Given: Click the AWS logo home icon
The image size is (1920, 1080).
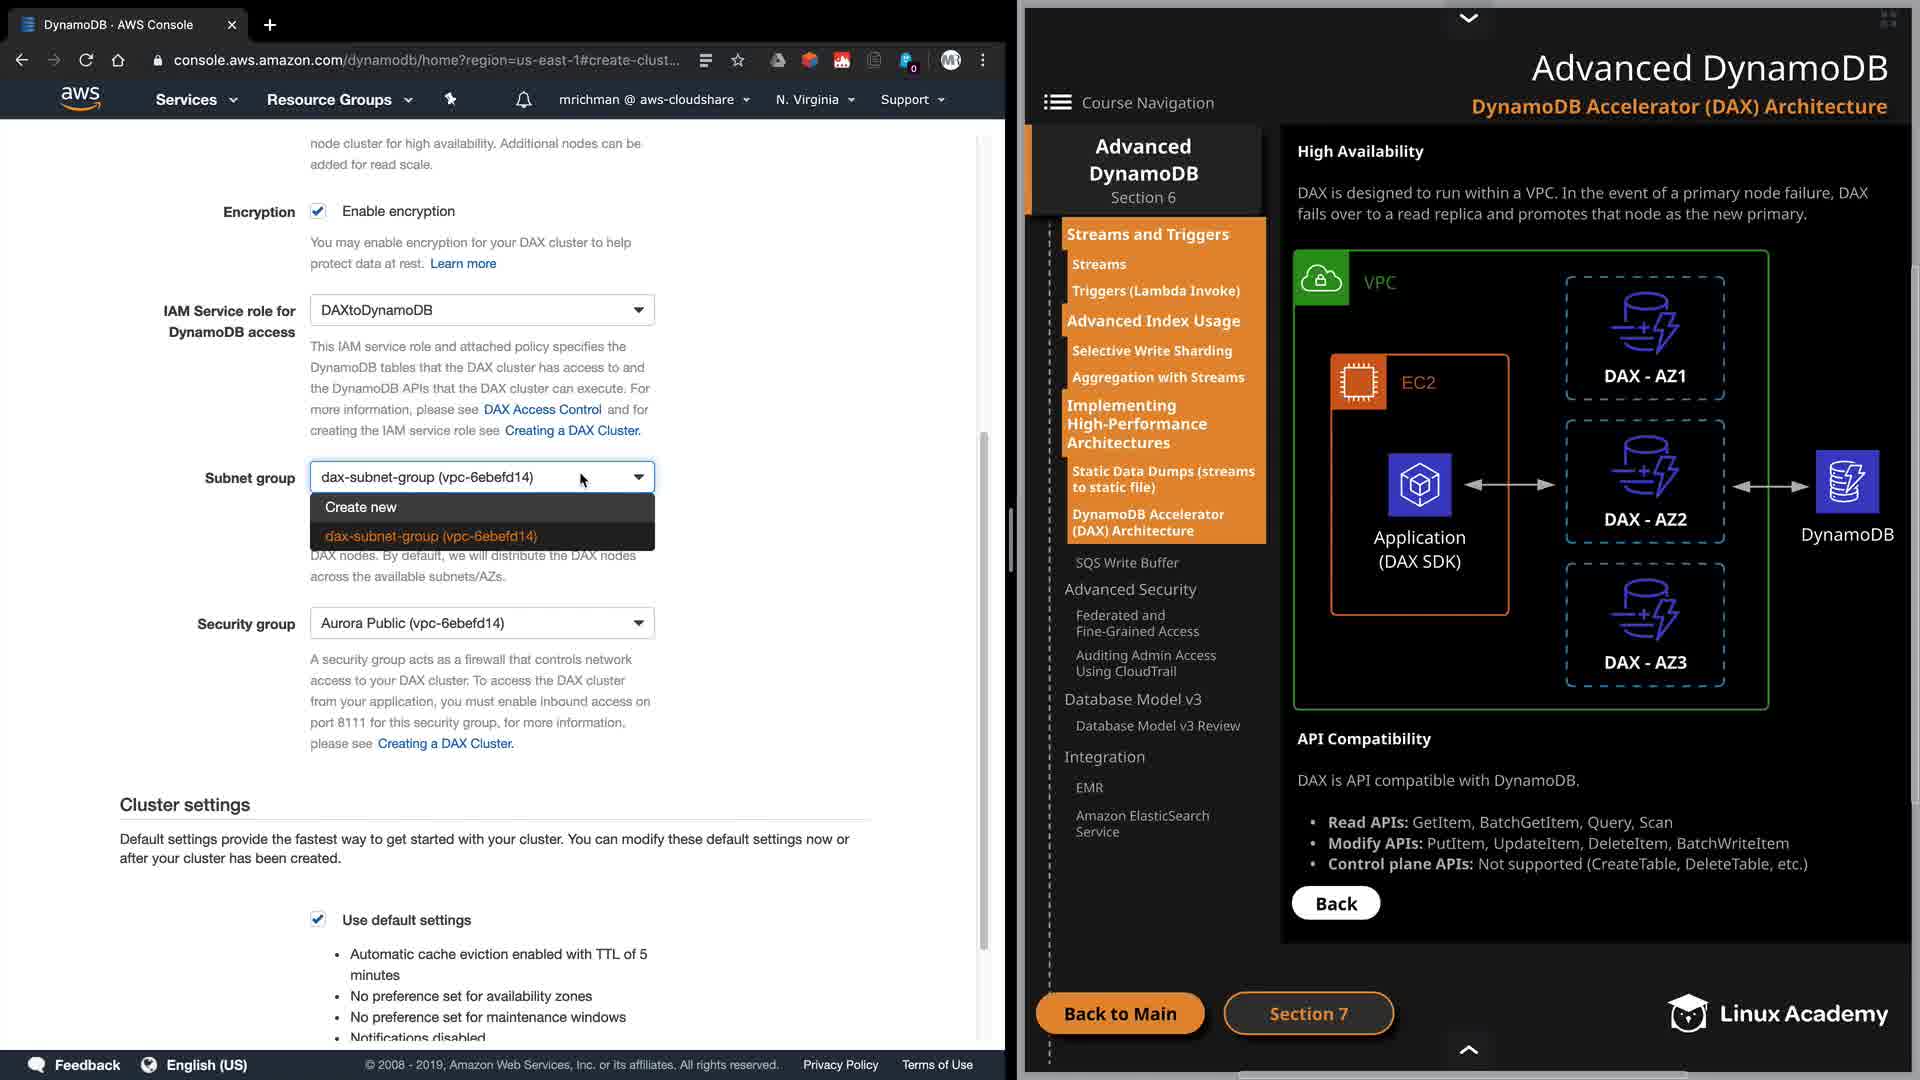Looking at the screenshot, I should click(x=80, y=98).
